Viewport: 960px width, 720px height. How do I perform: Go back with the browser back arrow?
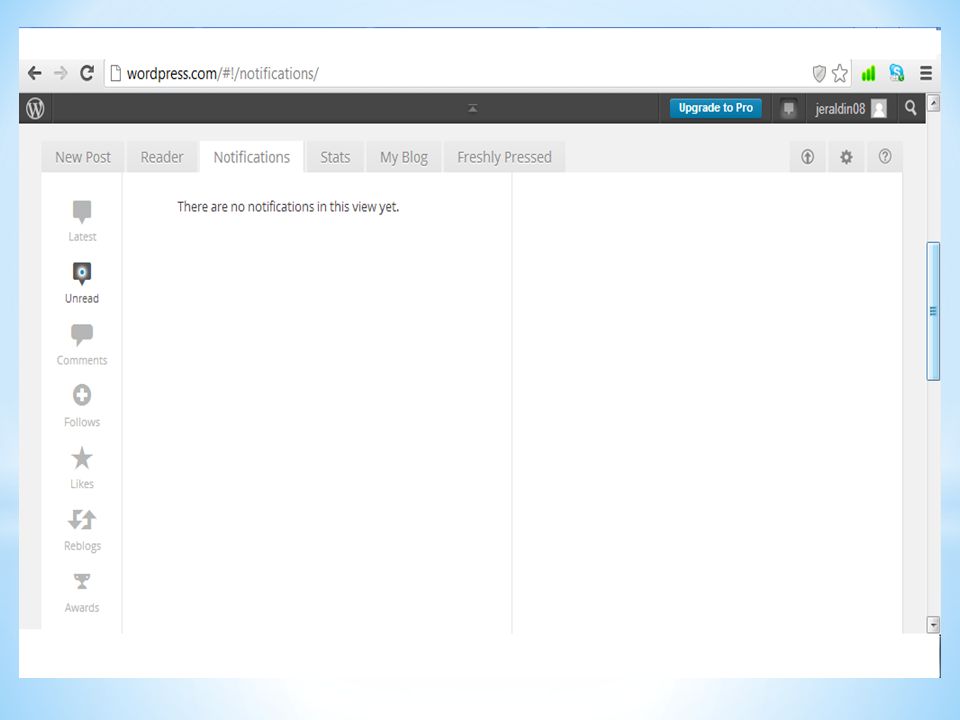tap(35, 73)
